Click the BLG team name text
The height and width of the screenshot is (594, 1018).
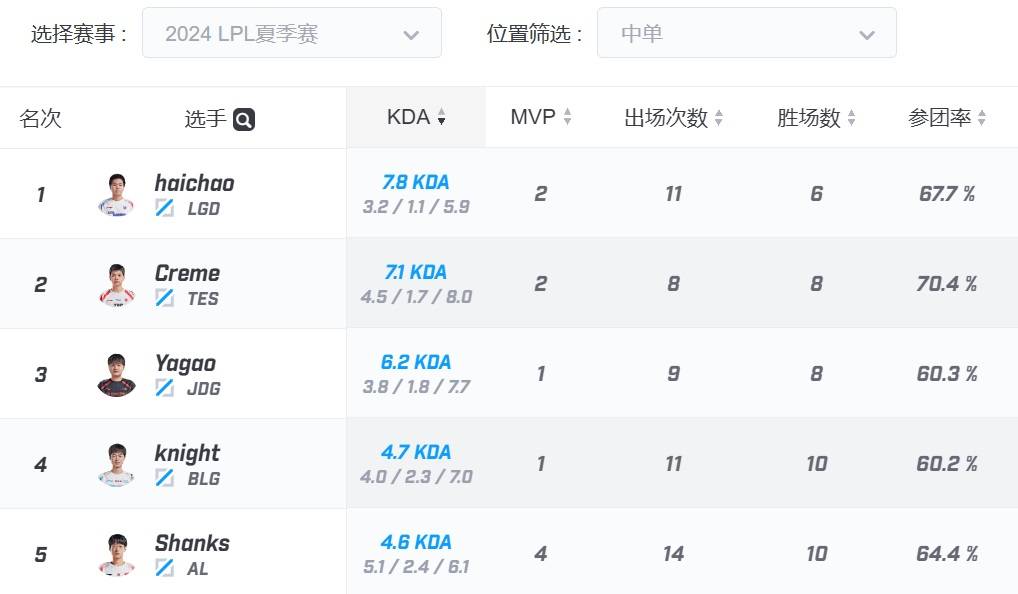click(x=204, y=478)
